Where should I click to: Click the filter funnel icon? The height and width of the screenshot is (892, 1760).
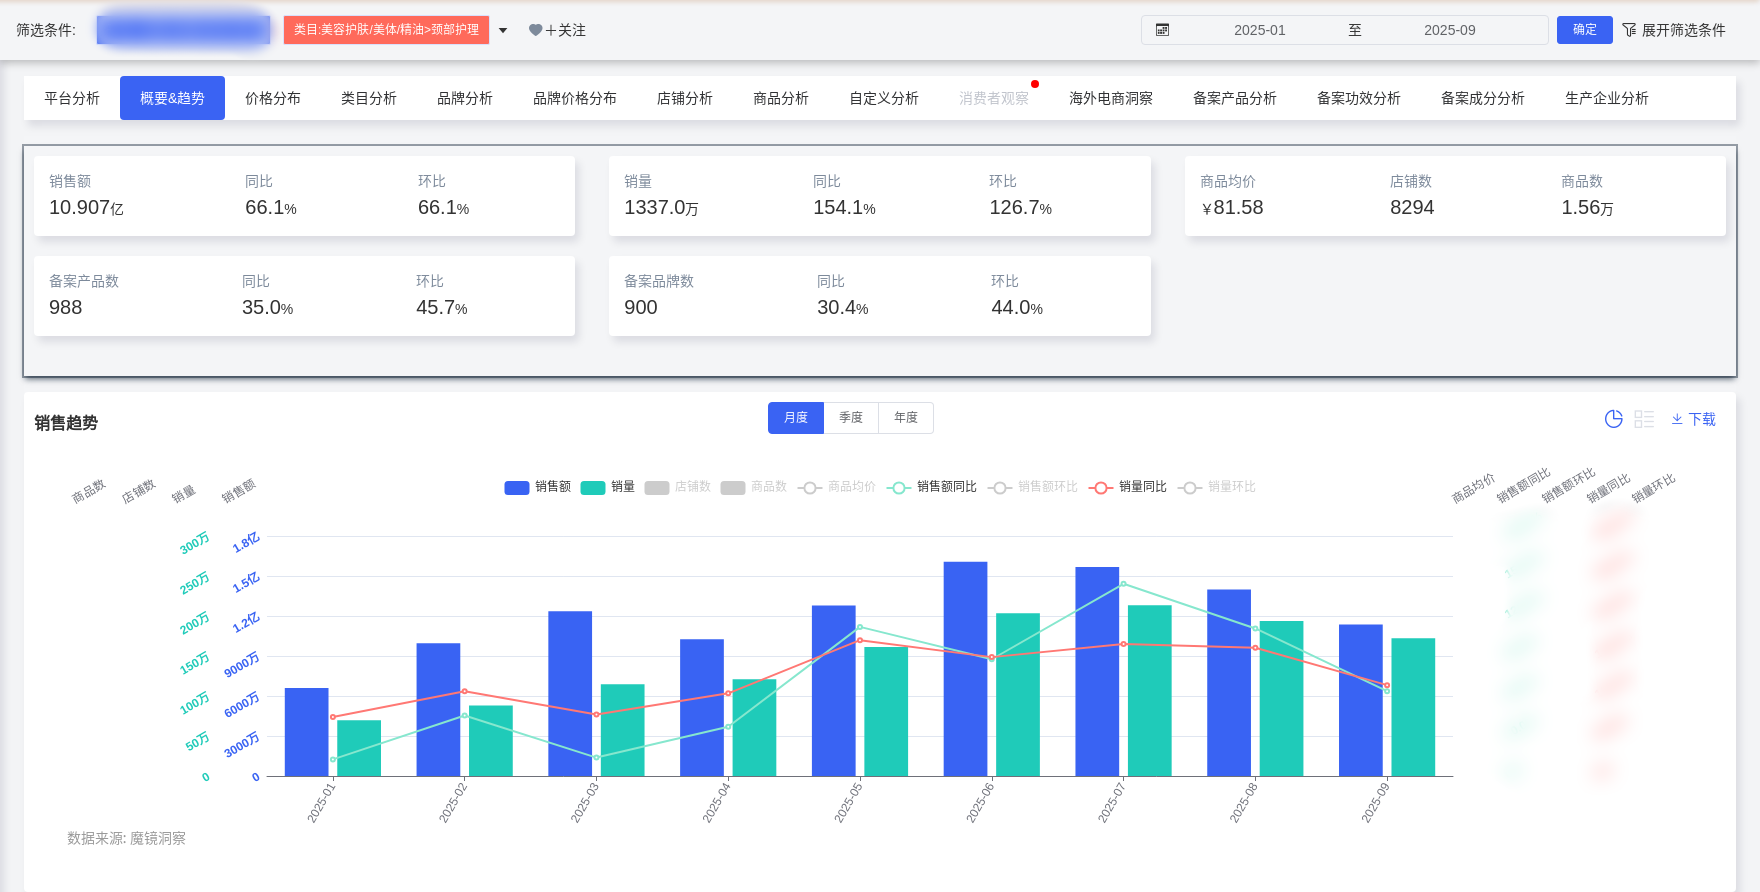click(1629, 30)
